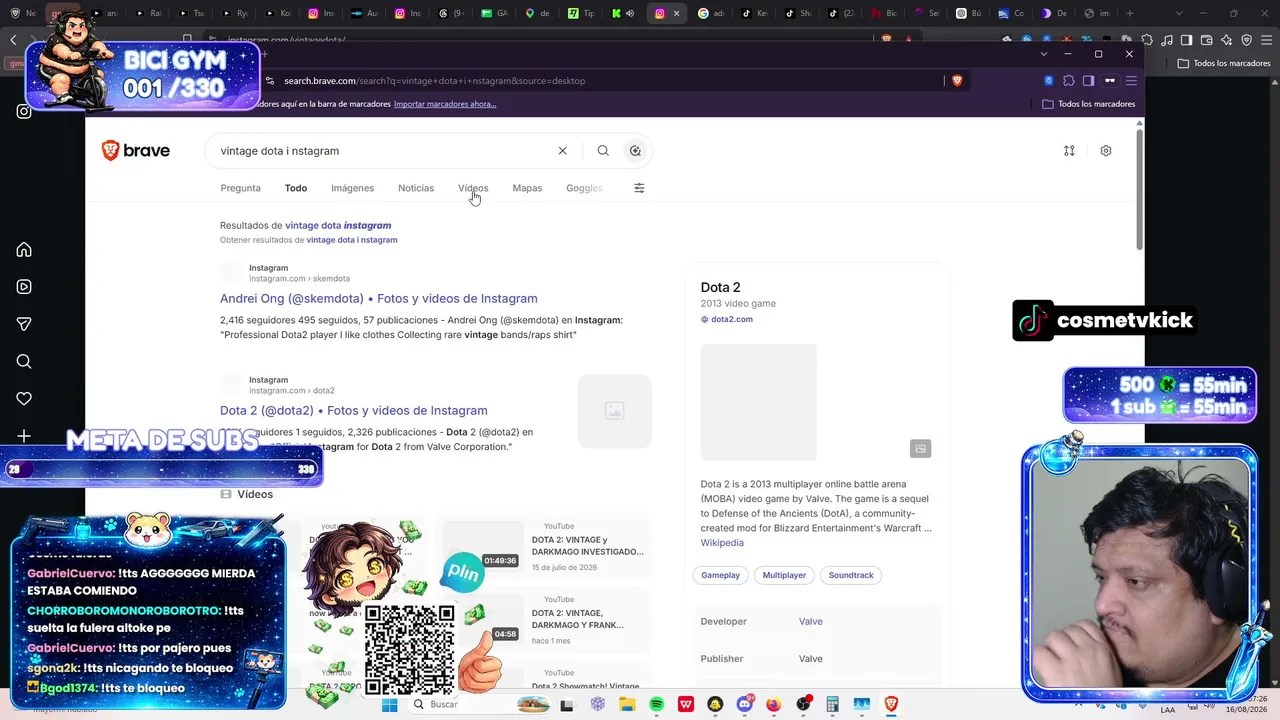Open Brave Search settings gear
The height and width of the screenshot is (720, 1280).
point(1106,151)
